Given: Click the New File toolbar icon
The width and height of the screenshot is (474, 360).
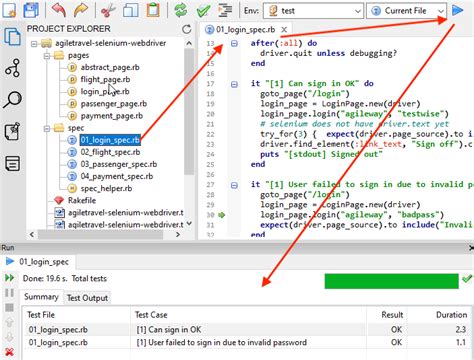Looking at the screenshot, I should (x=9, y=10).
